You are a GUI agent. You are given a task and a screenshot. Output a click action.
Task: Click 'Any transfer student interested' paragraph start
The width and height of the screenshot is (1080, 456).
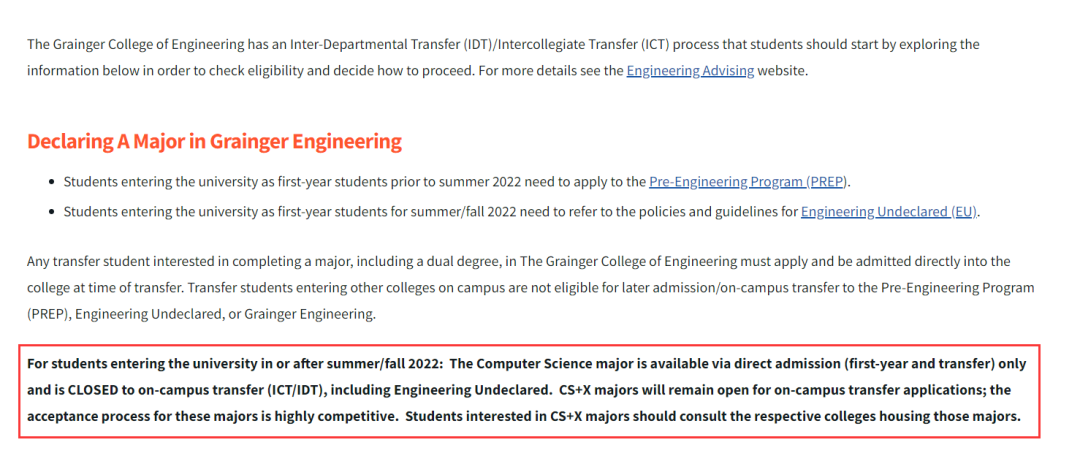(x=119, y=261)
